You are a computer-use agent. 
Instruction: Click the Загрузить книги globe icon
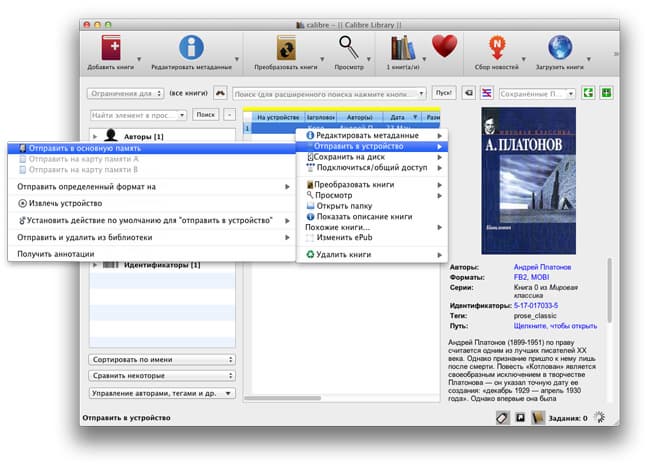559,46
